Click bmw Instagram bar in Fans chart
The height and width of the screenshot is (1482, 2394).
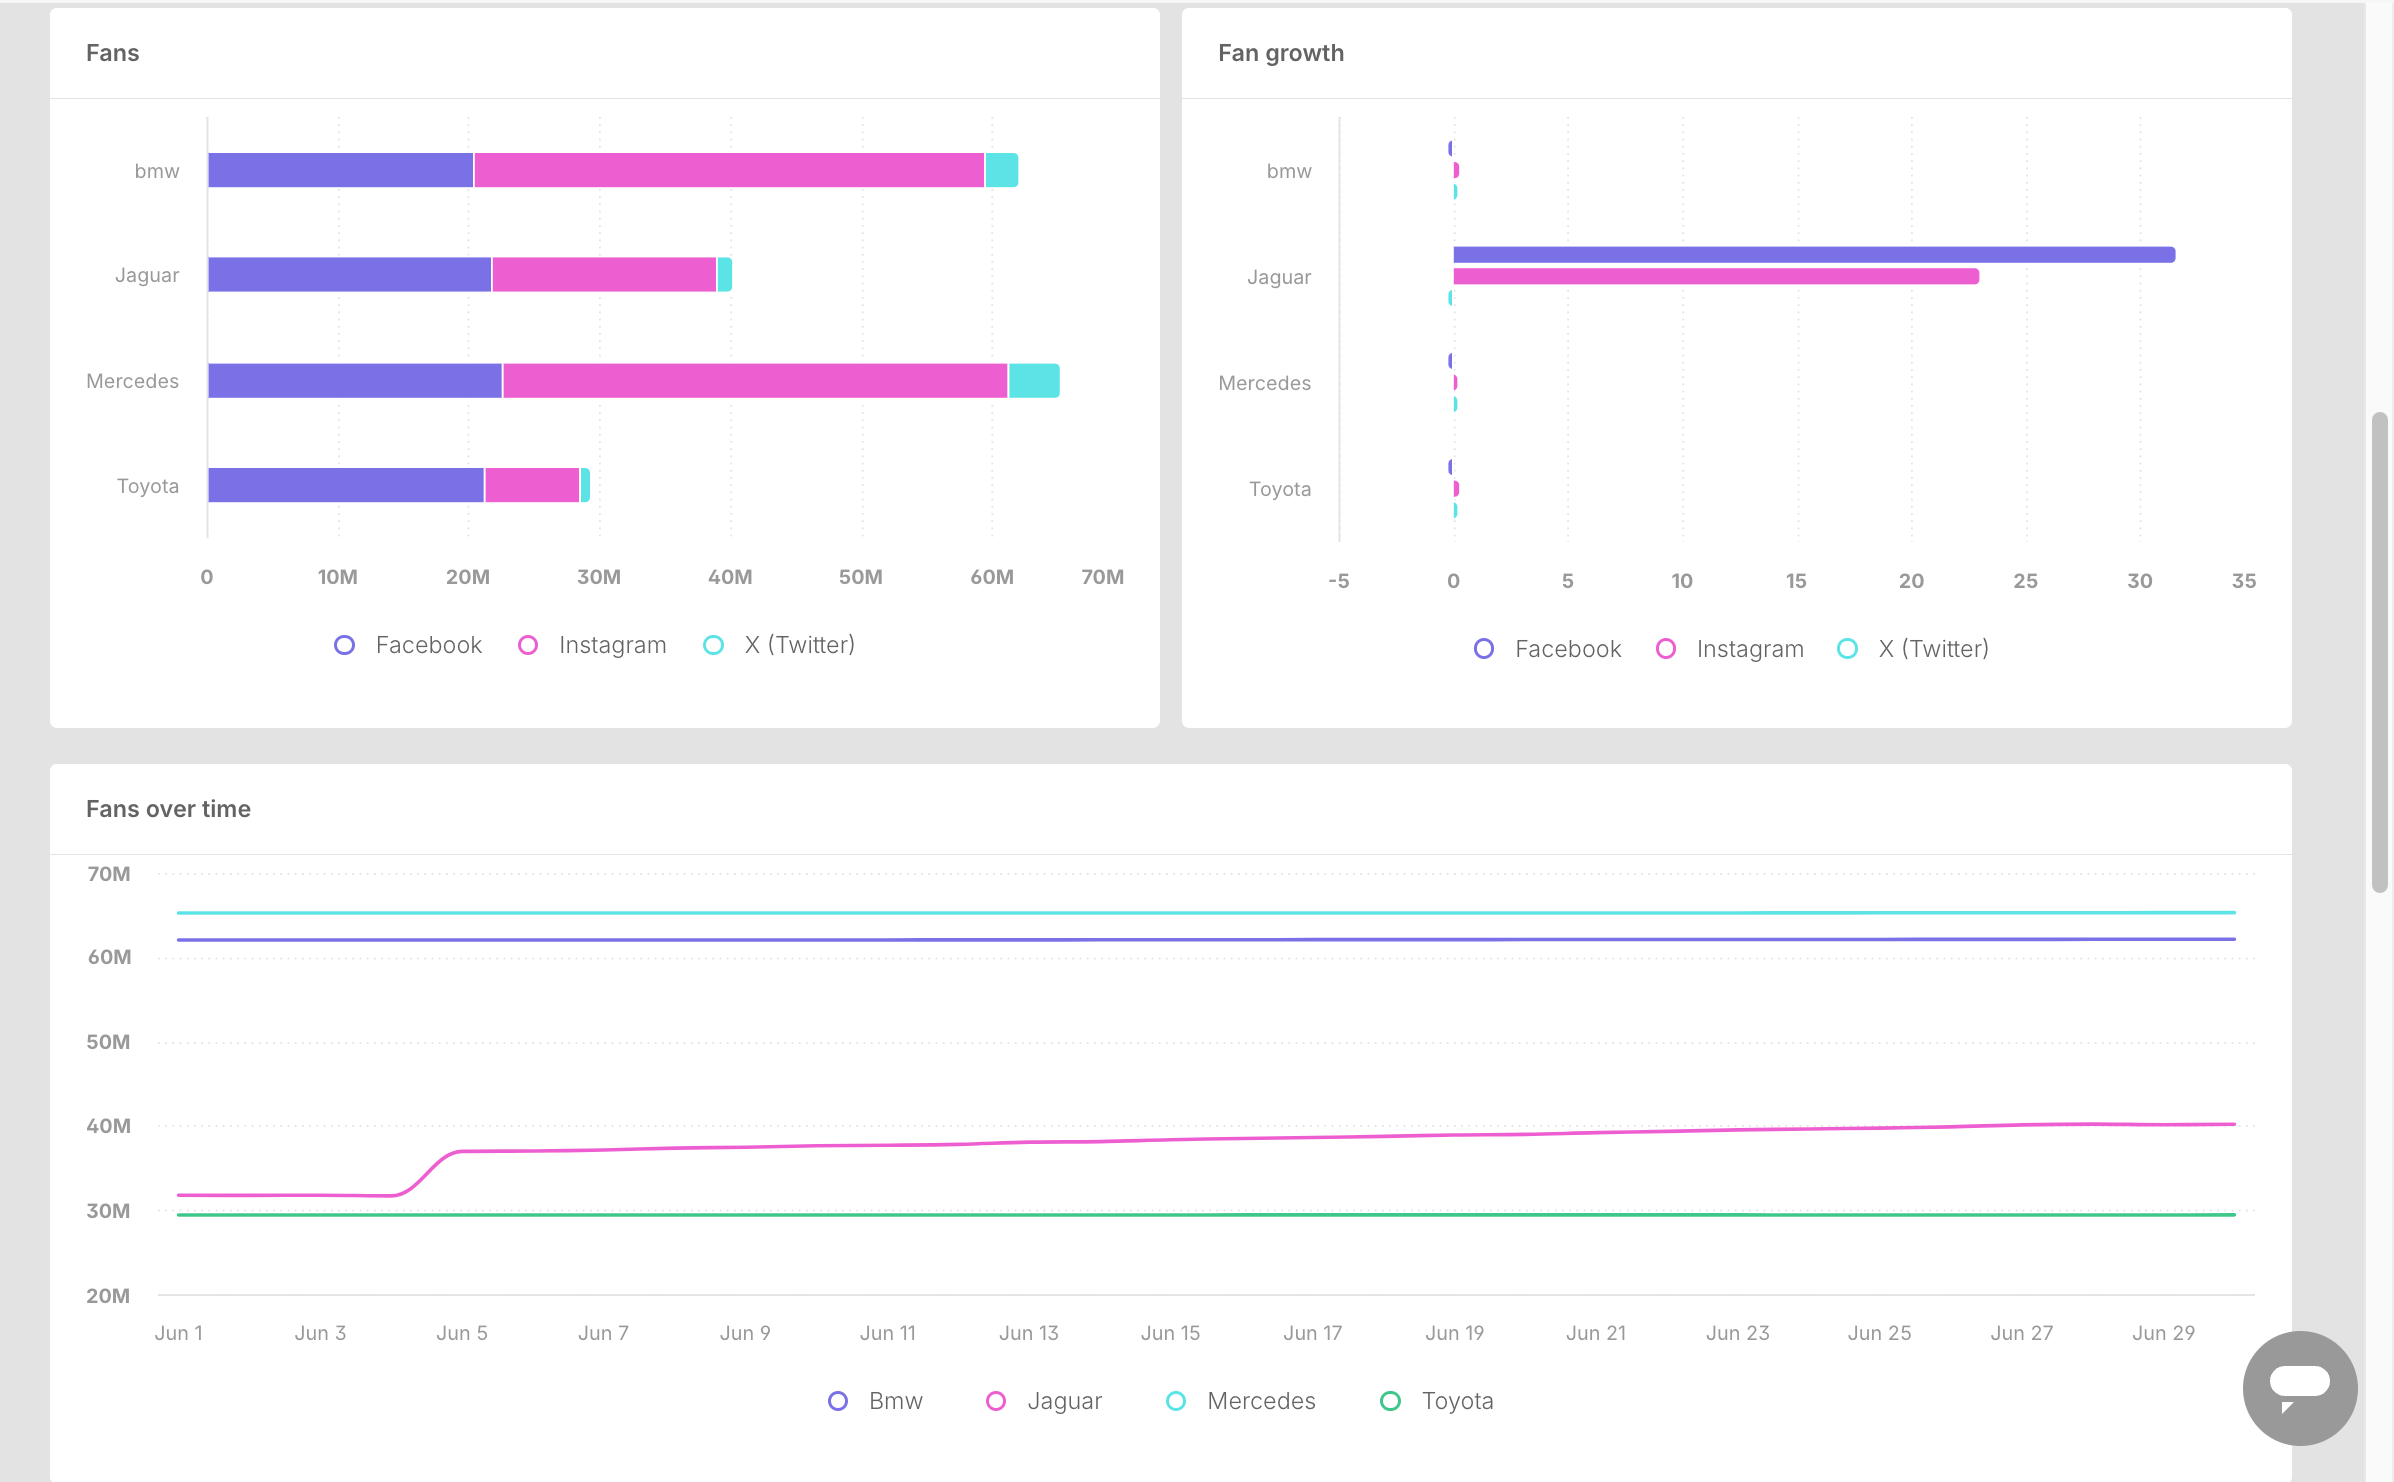pos(729,170)
